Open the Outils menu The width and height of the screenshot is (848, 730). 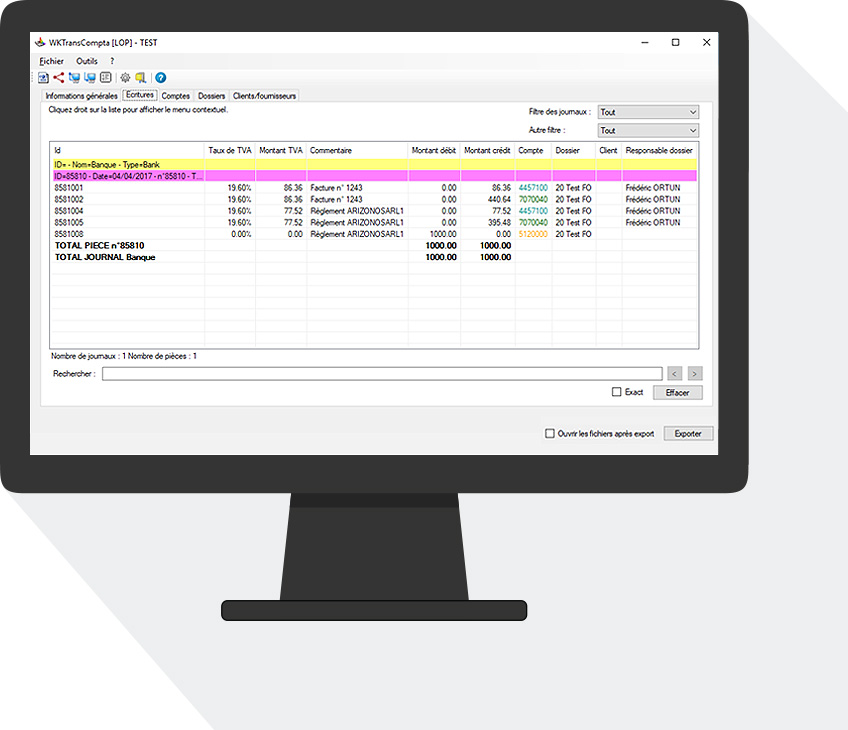(87, 61)
